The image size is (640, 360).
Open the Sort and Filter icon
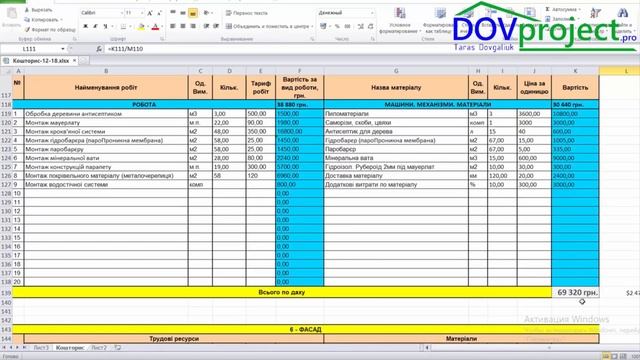pos(596,13)
